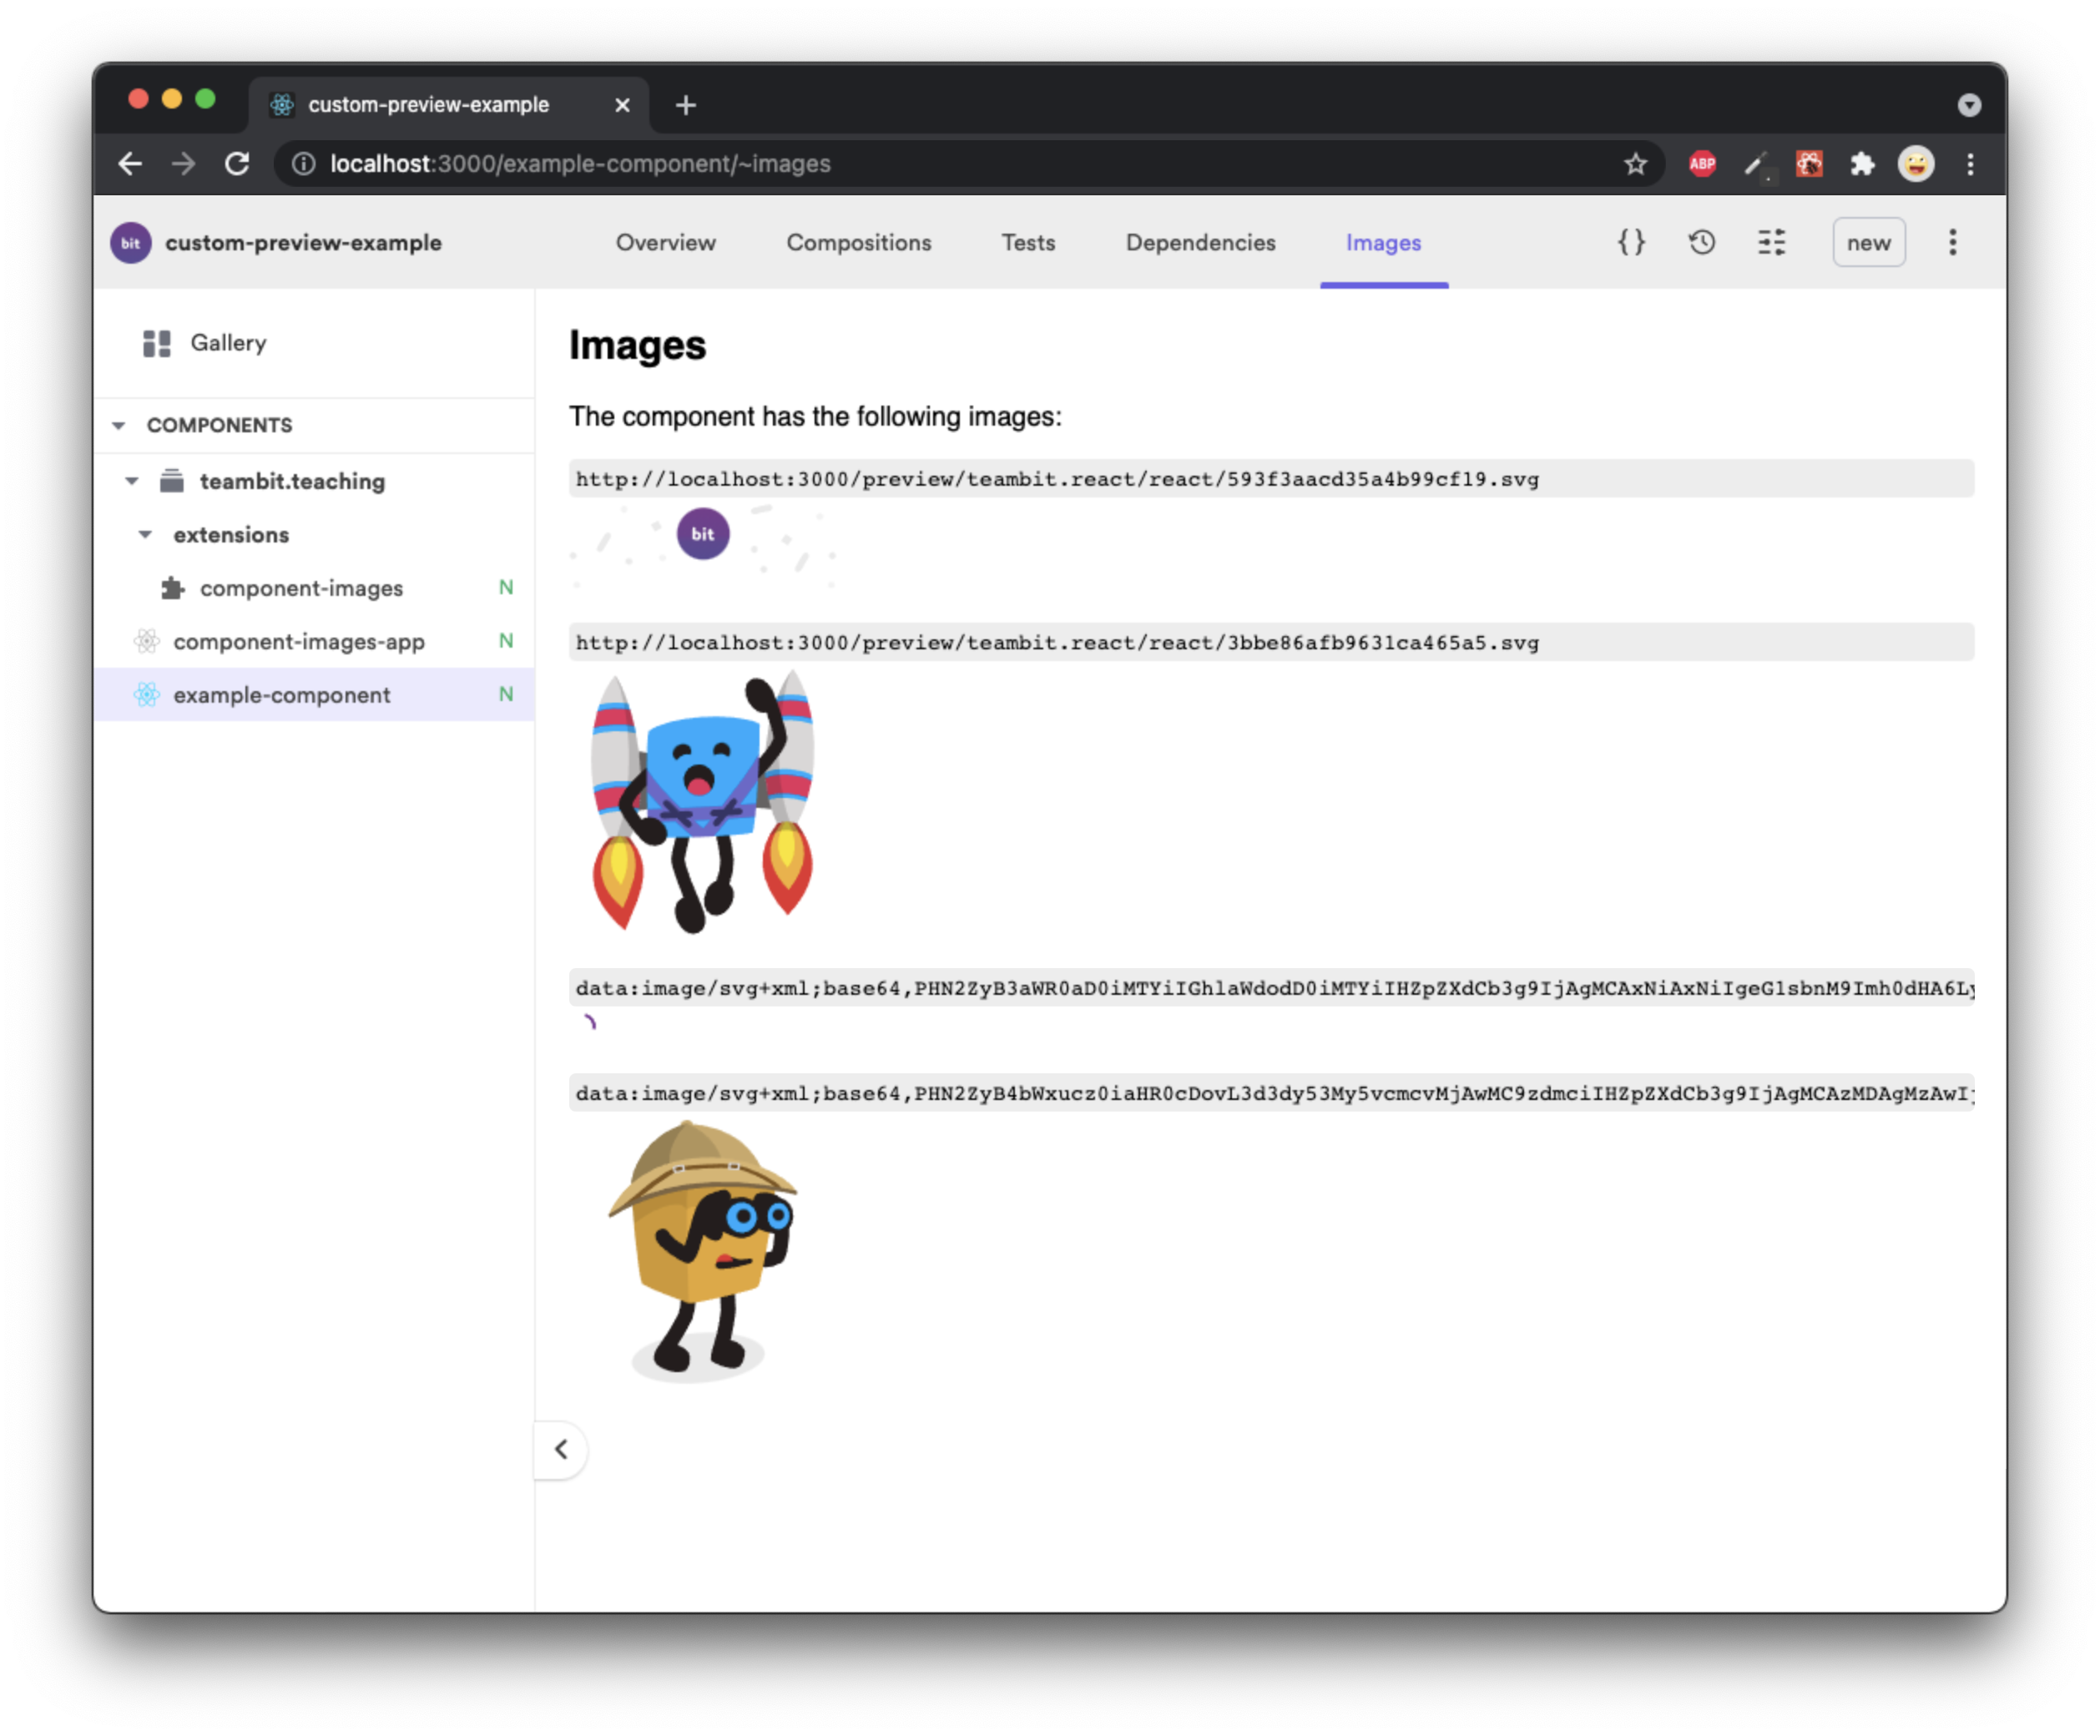Screen dimensions: 2100x1736
Task: Click the sliders settings icon in header
Action: tap(1771, 243)
